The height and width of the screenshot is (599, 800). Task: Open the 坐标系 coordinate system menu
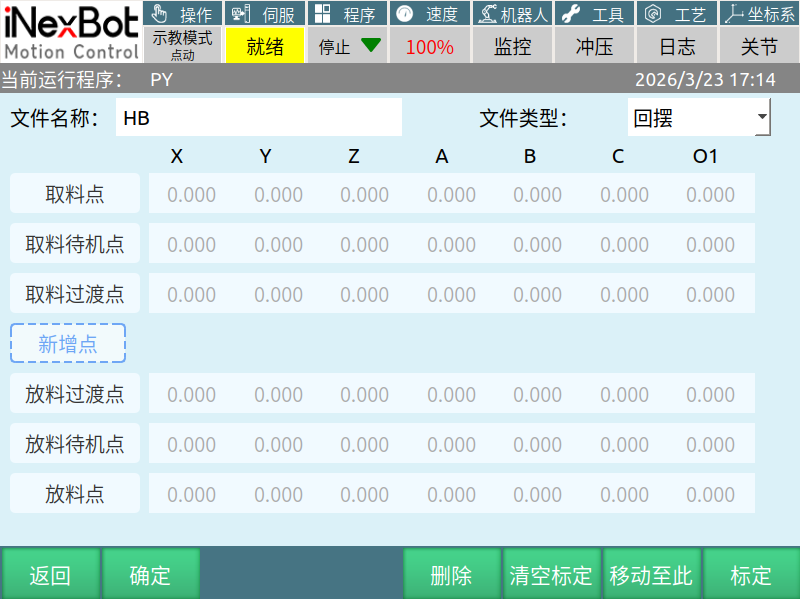(760, 13)
